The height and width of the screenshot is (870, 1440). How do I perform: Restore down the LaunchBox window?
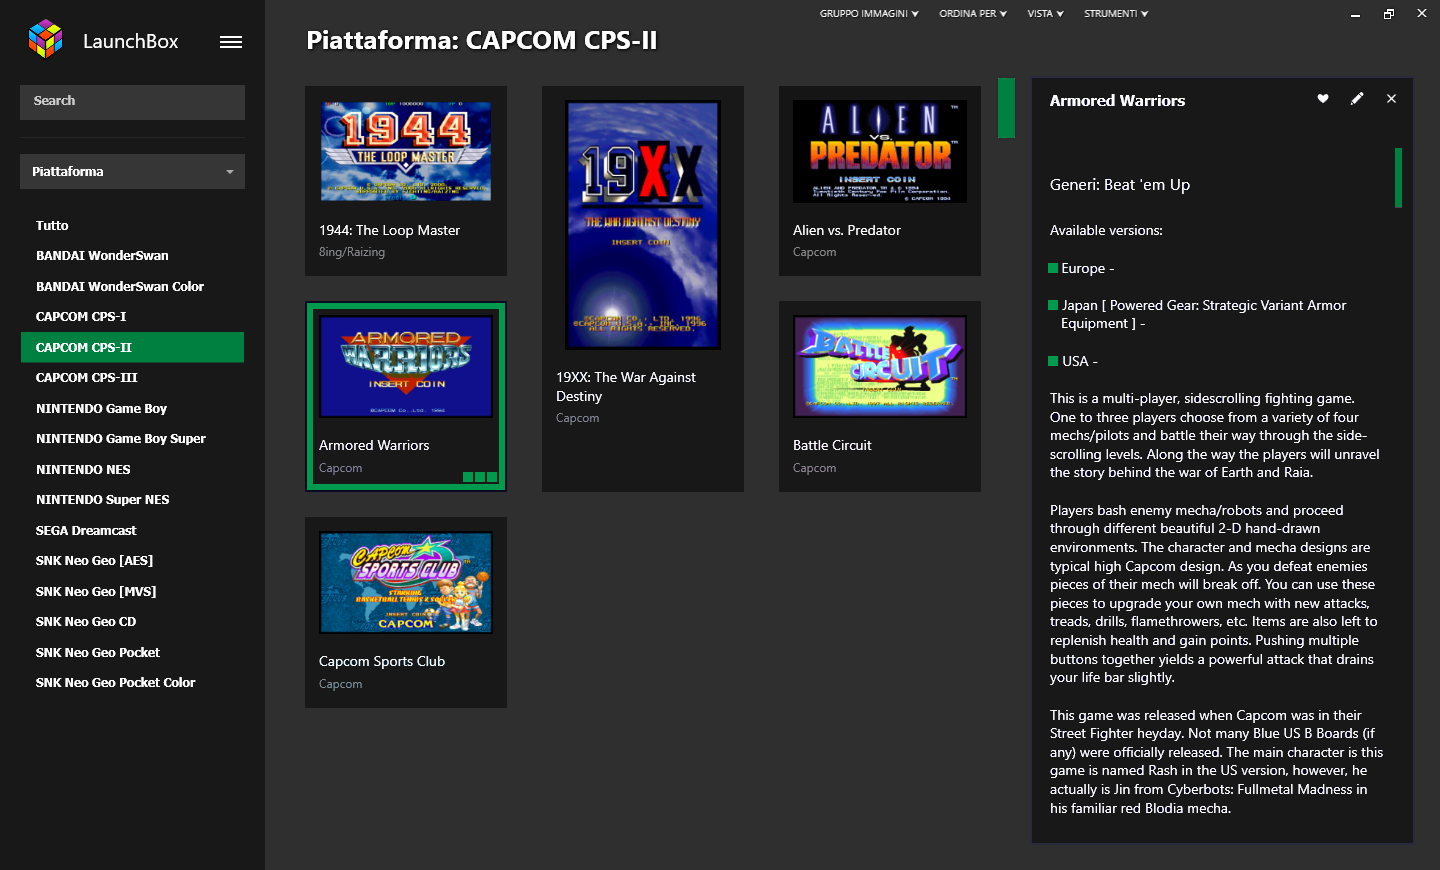tap(1388, 14)
